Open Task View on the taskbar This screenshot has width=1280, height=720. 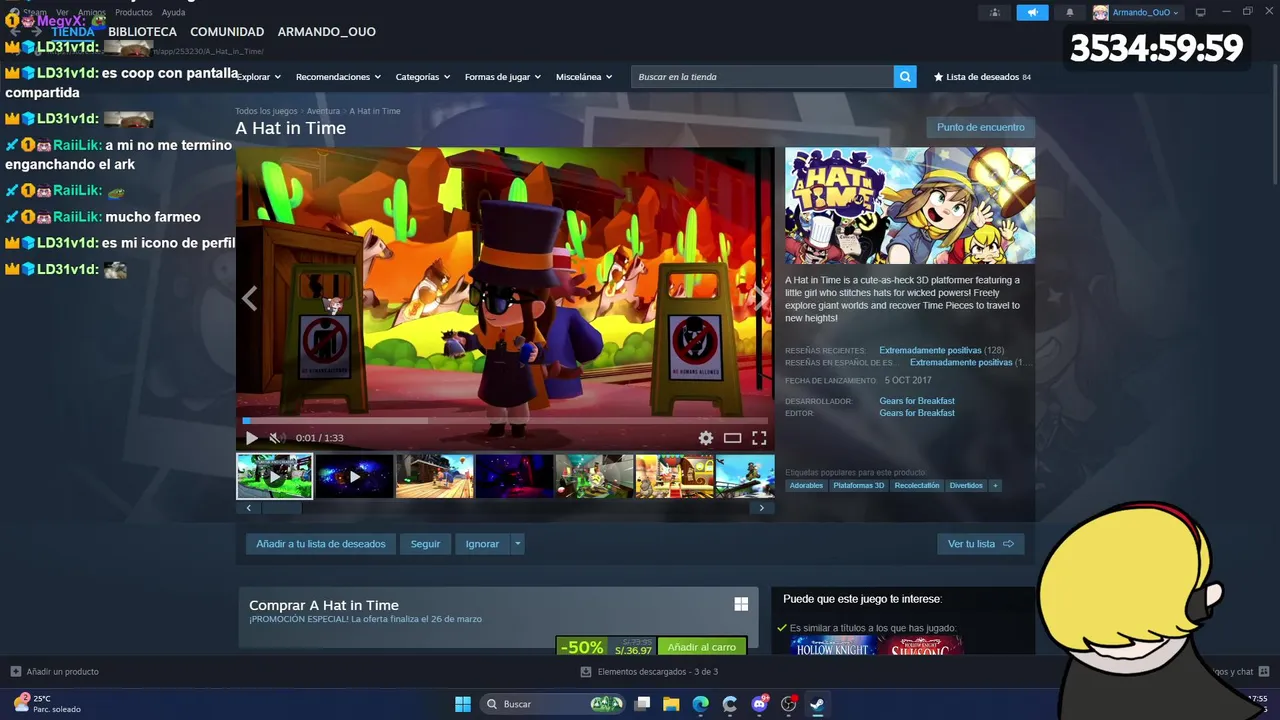pos(643,704)
